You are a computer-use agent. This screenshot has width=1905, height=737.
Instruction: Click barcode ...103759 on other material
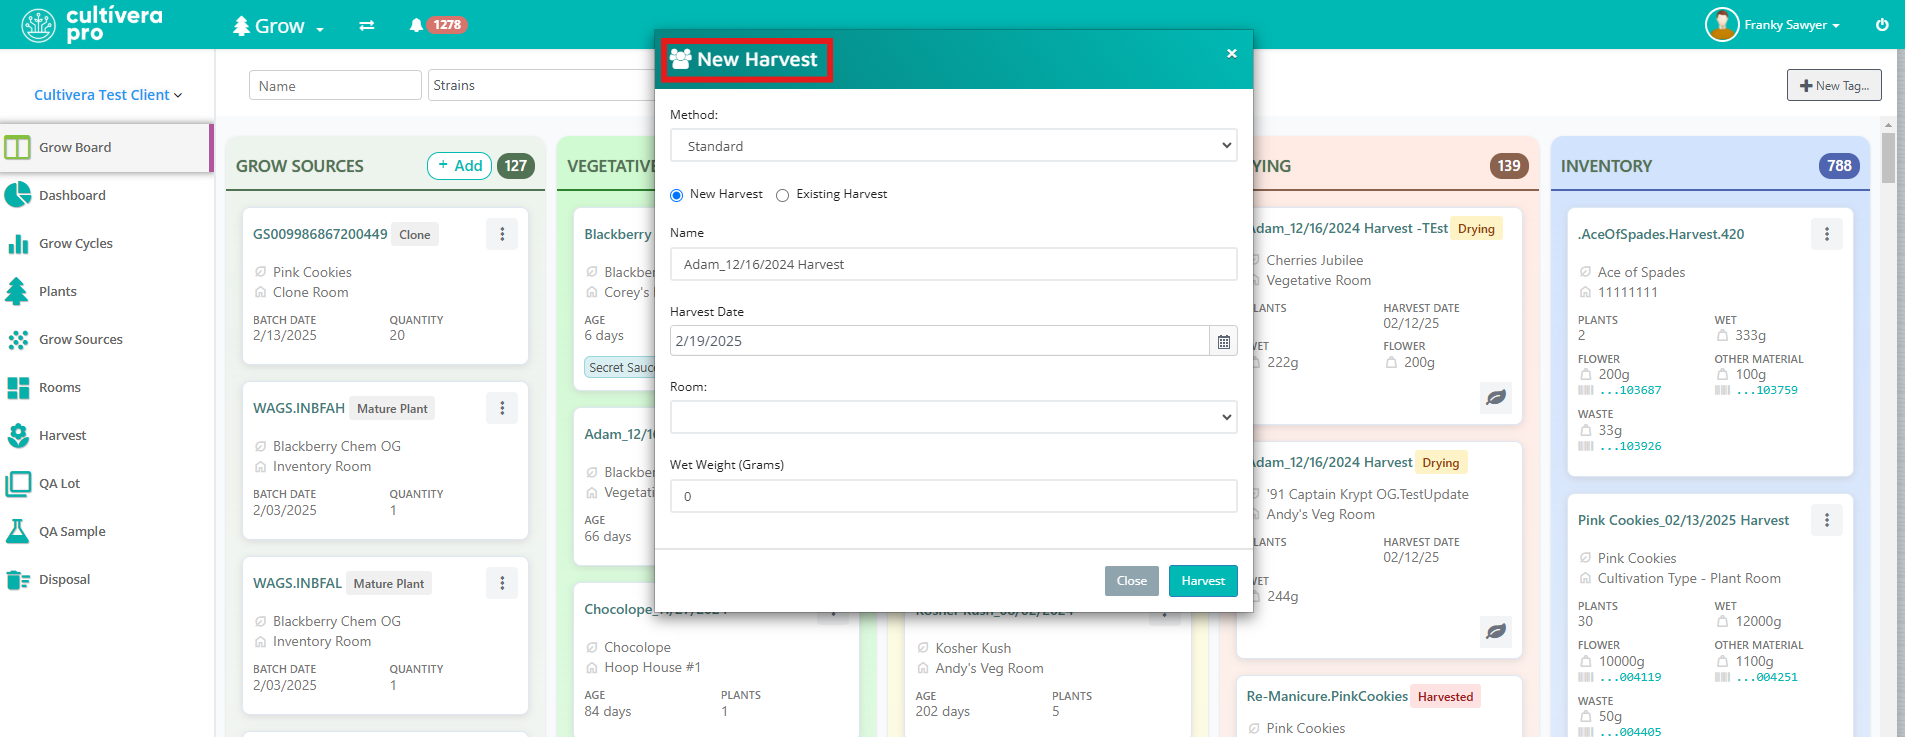(x=1757, y=390)
